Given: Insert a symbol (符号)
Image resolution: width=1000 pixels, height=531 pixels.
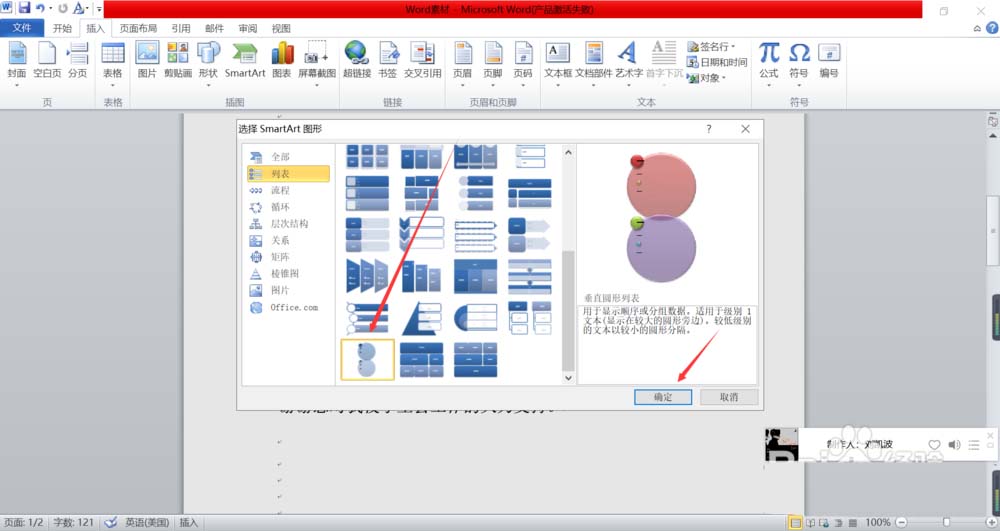Looking at the screenshot, I should pos(798,62).
